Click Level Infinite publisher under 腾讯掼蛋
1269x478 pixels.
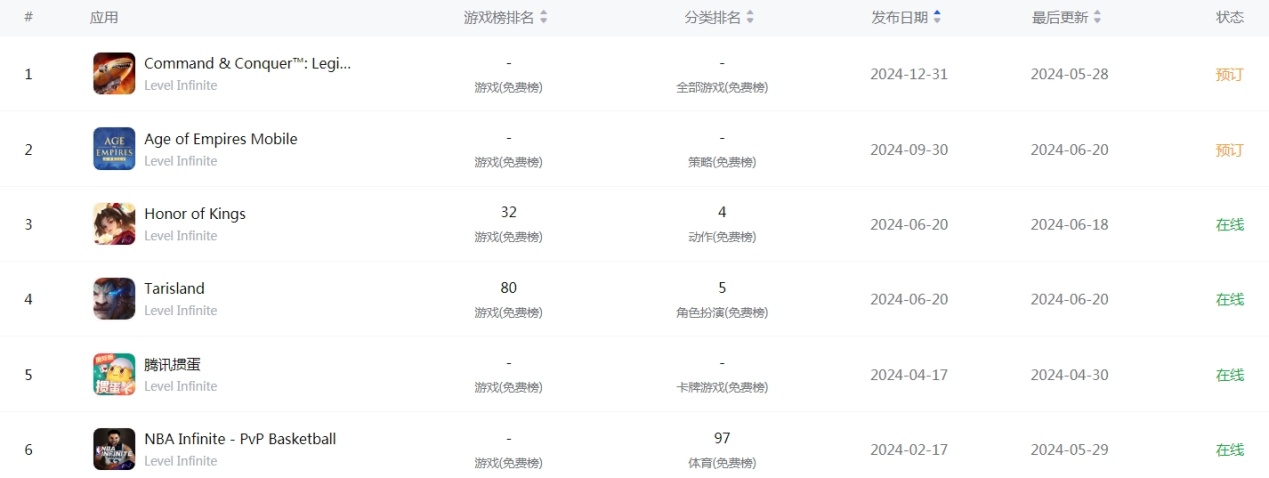coord(180,386)
